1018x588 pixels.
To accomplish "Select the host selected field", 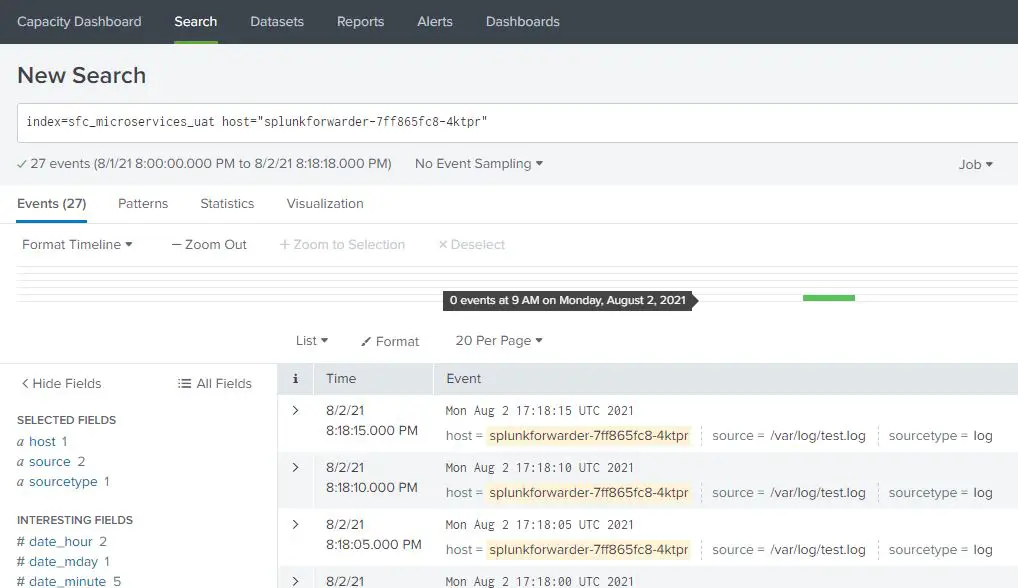I will pos(42,441).
